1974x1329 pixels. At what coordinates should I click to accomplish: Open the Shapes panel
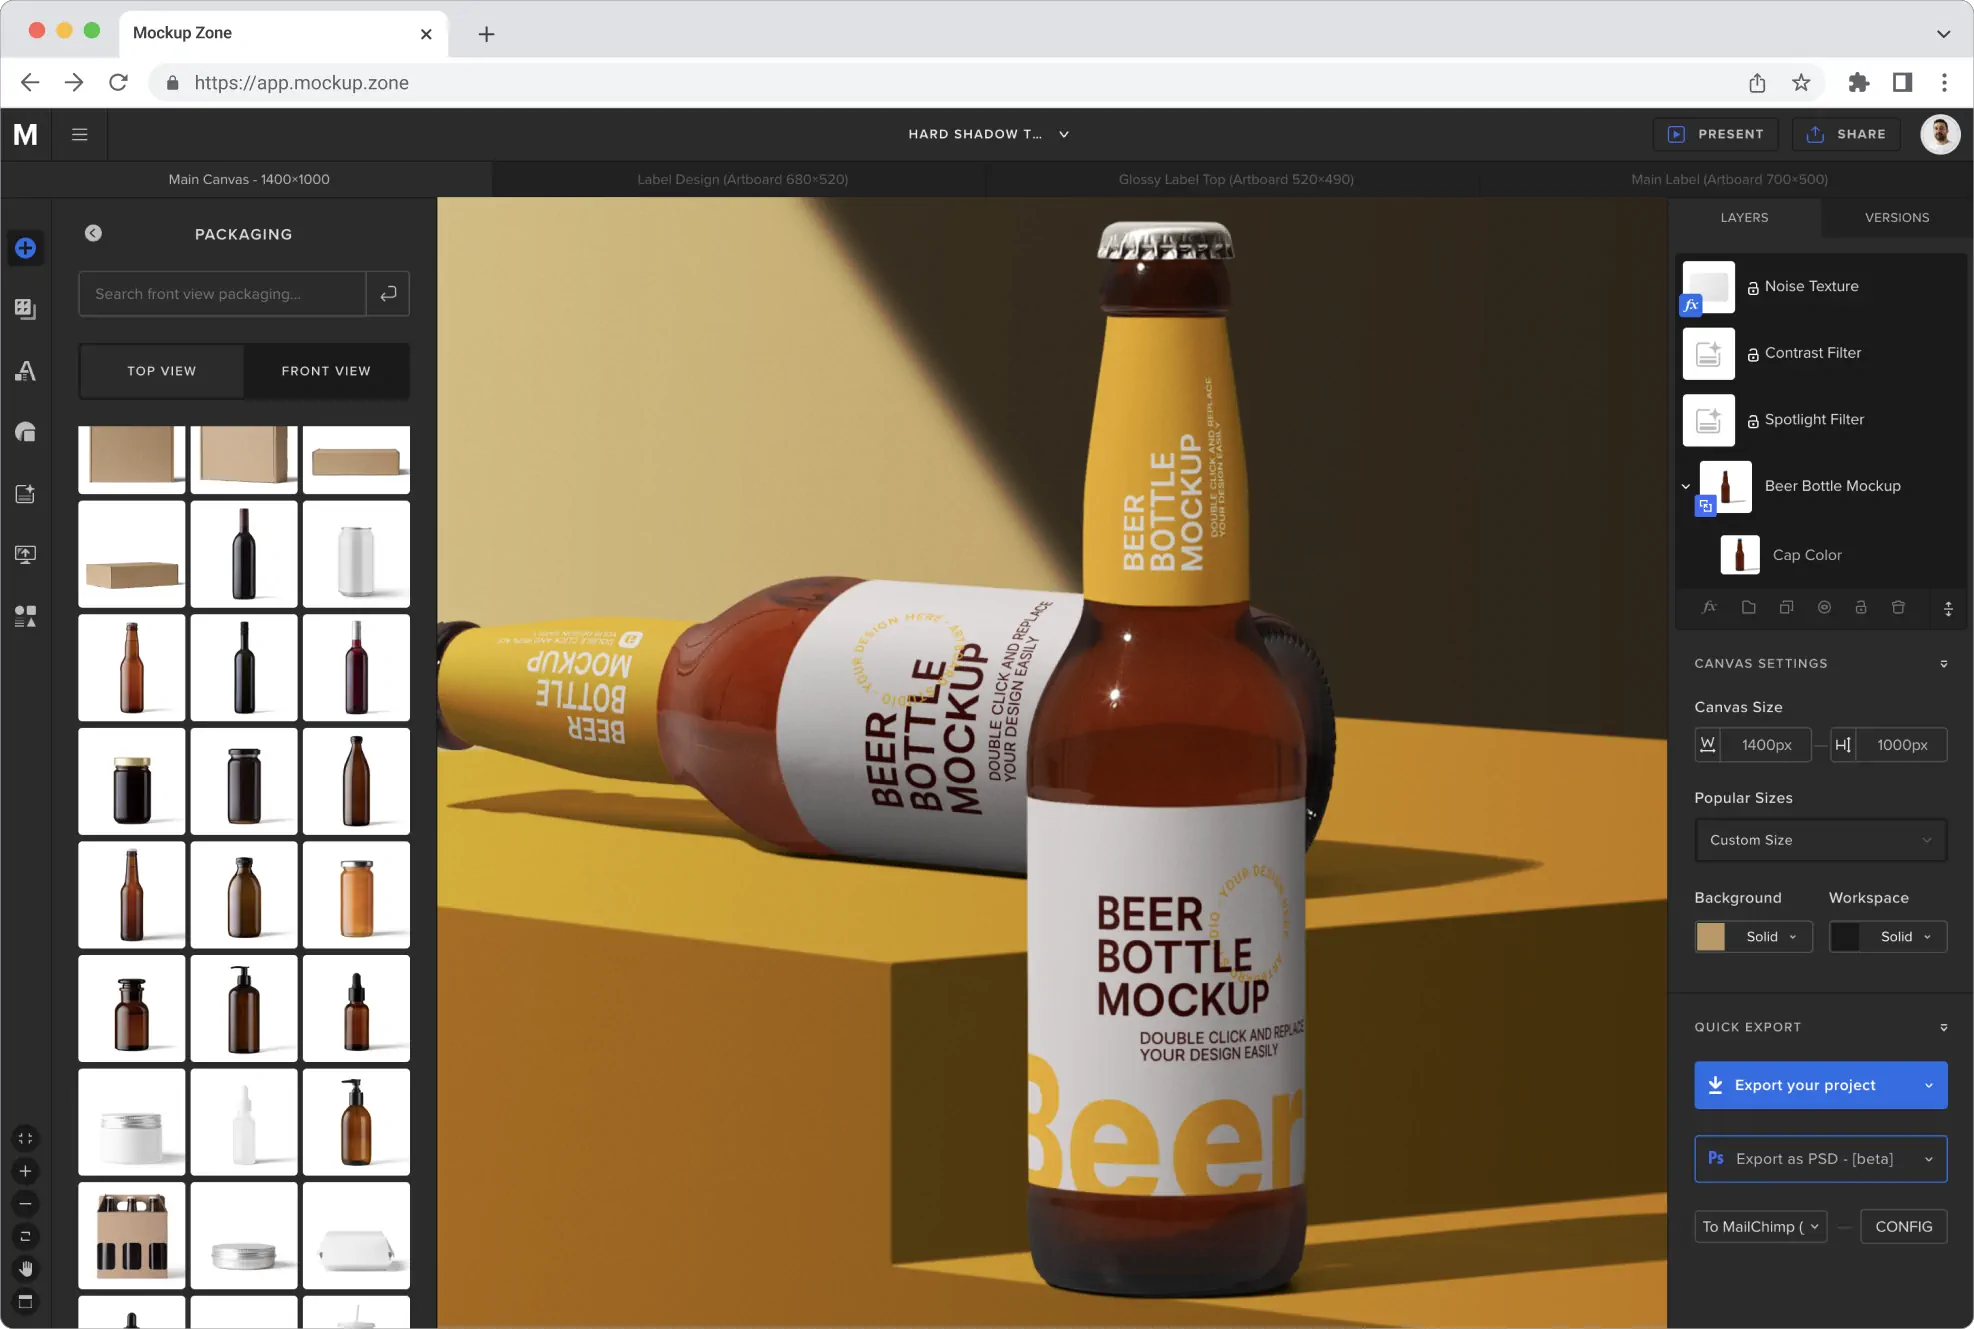25,431
